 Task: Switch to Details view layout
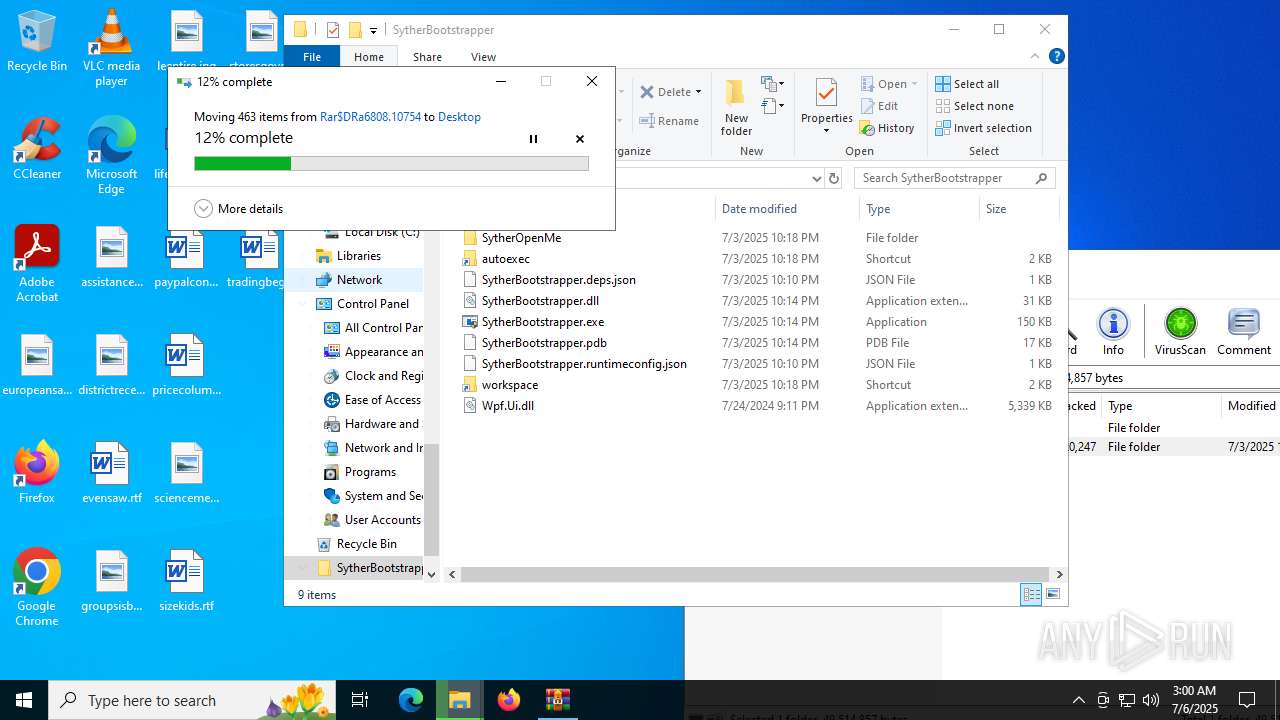tap(1031, 595)
